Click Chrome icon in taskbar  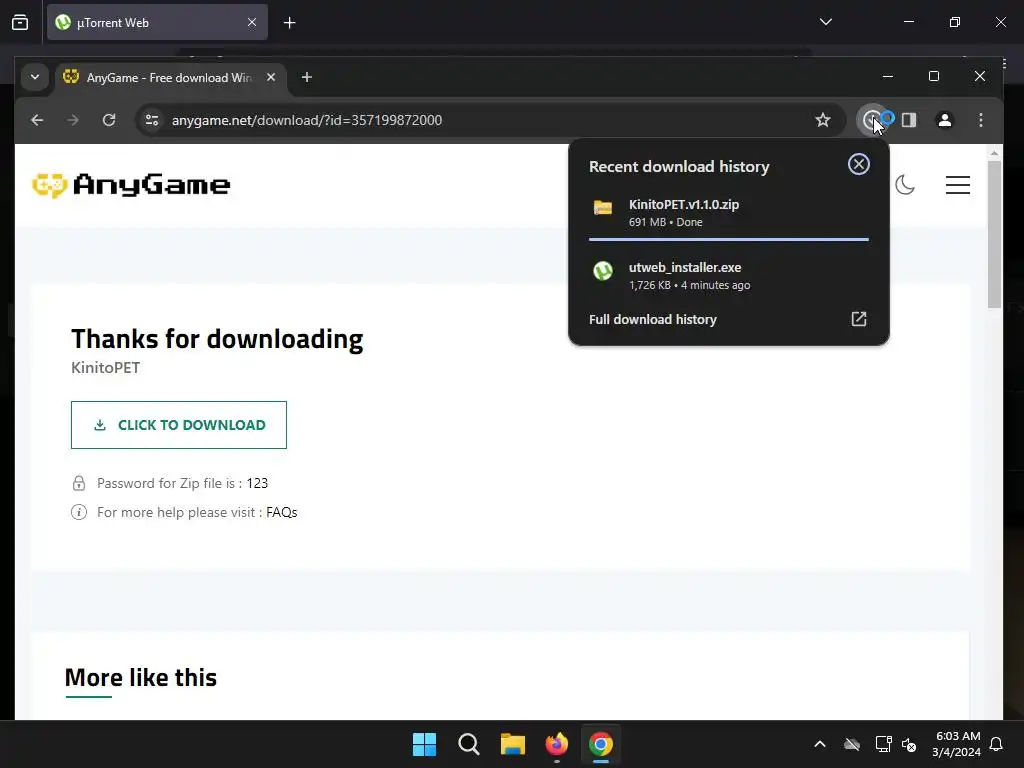coord(601,744)
